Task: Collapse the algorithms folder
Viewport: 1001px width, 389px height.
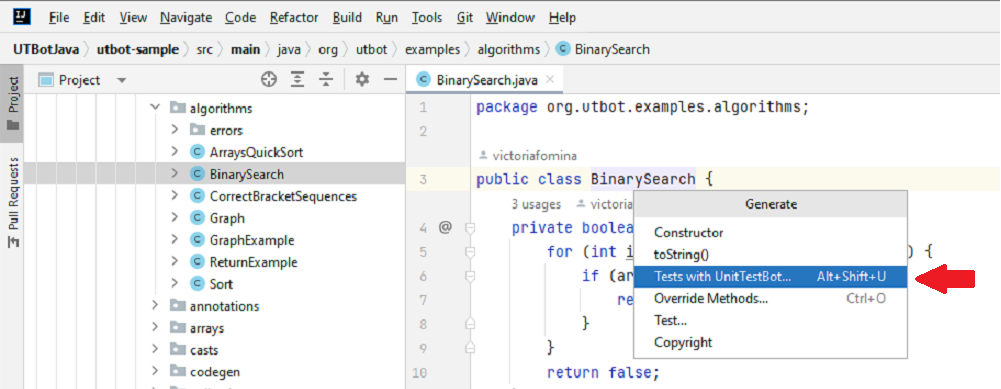Action: [x=154, y=109]
